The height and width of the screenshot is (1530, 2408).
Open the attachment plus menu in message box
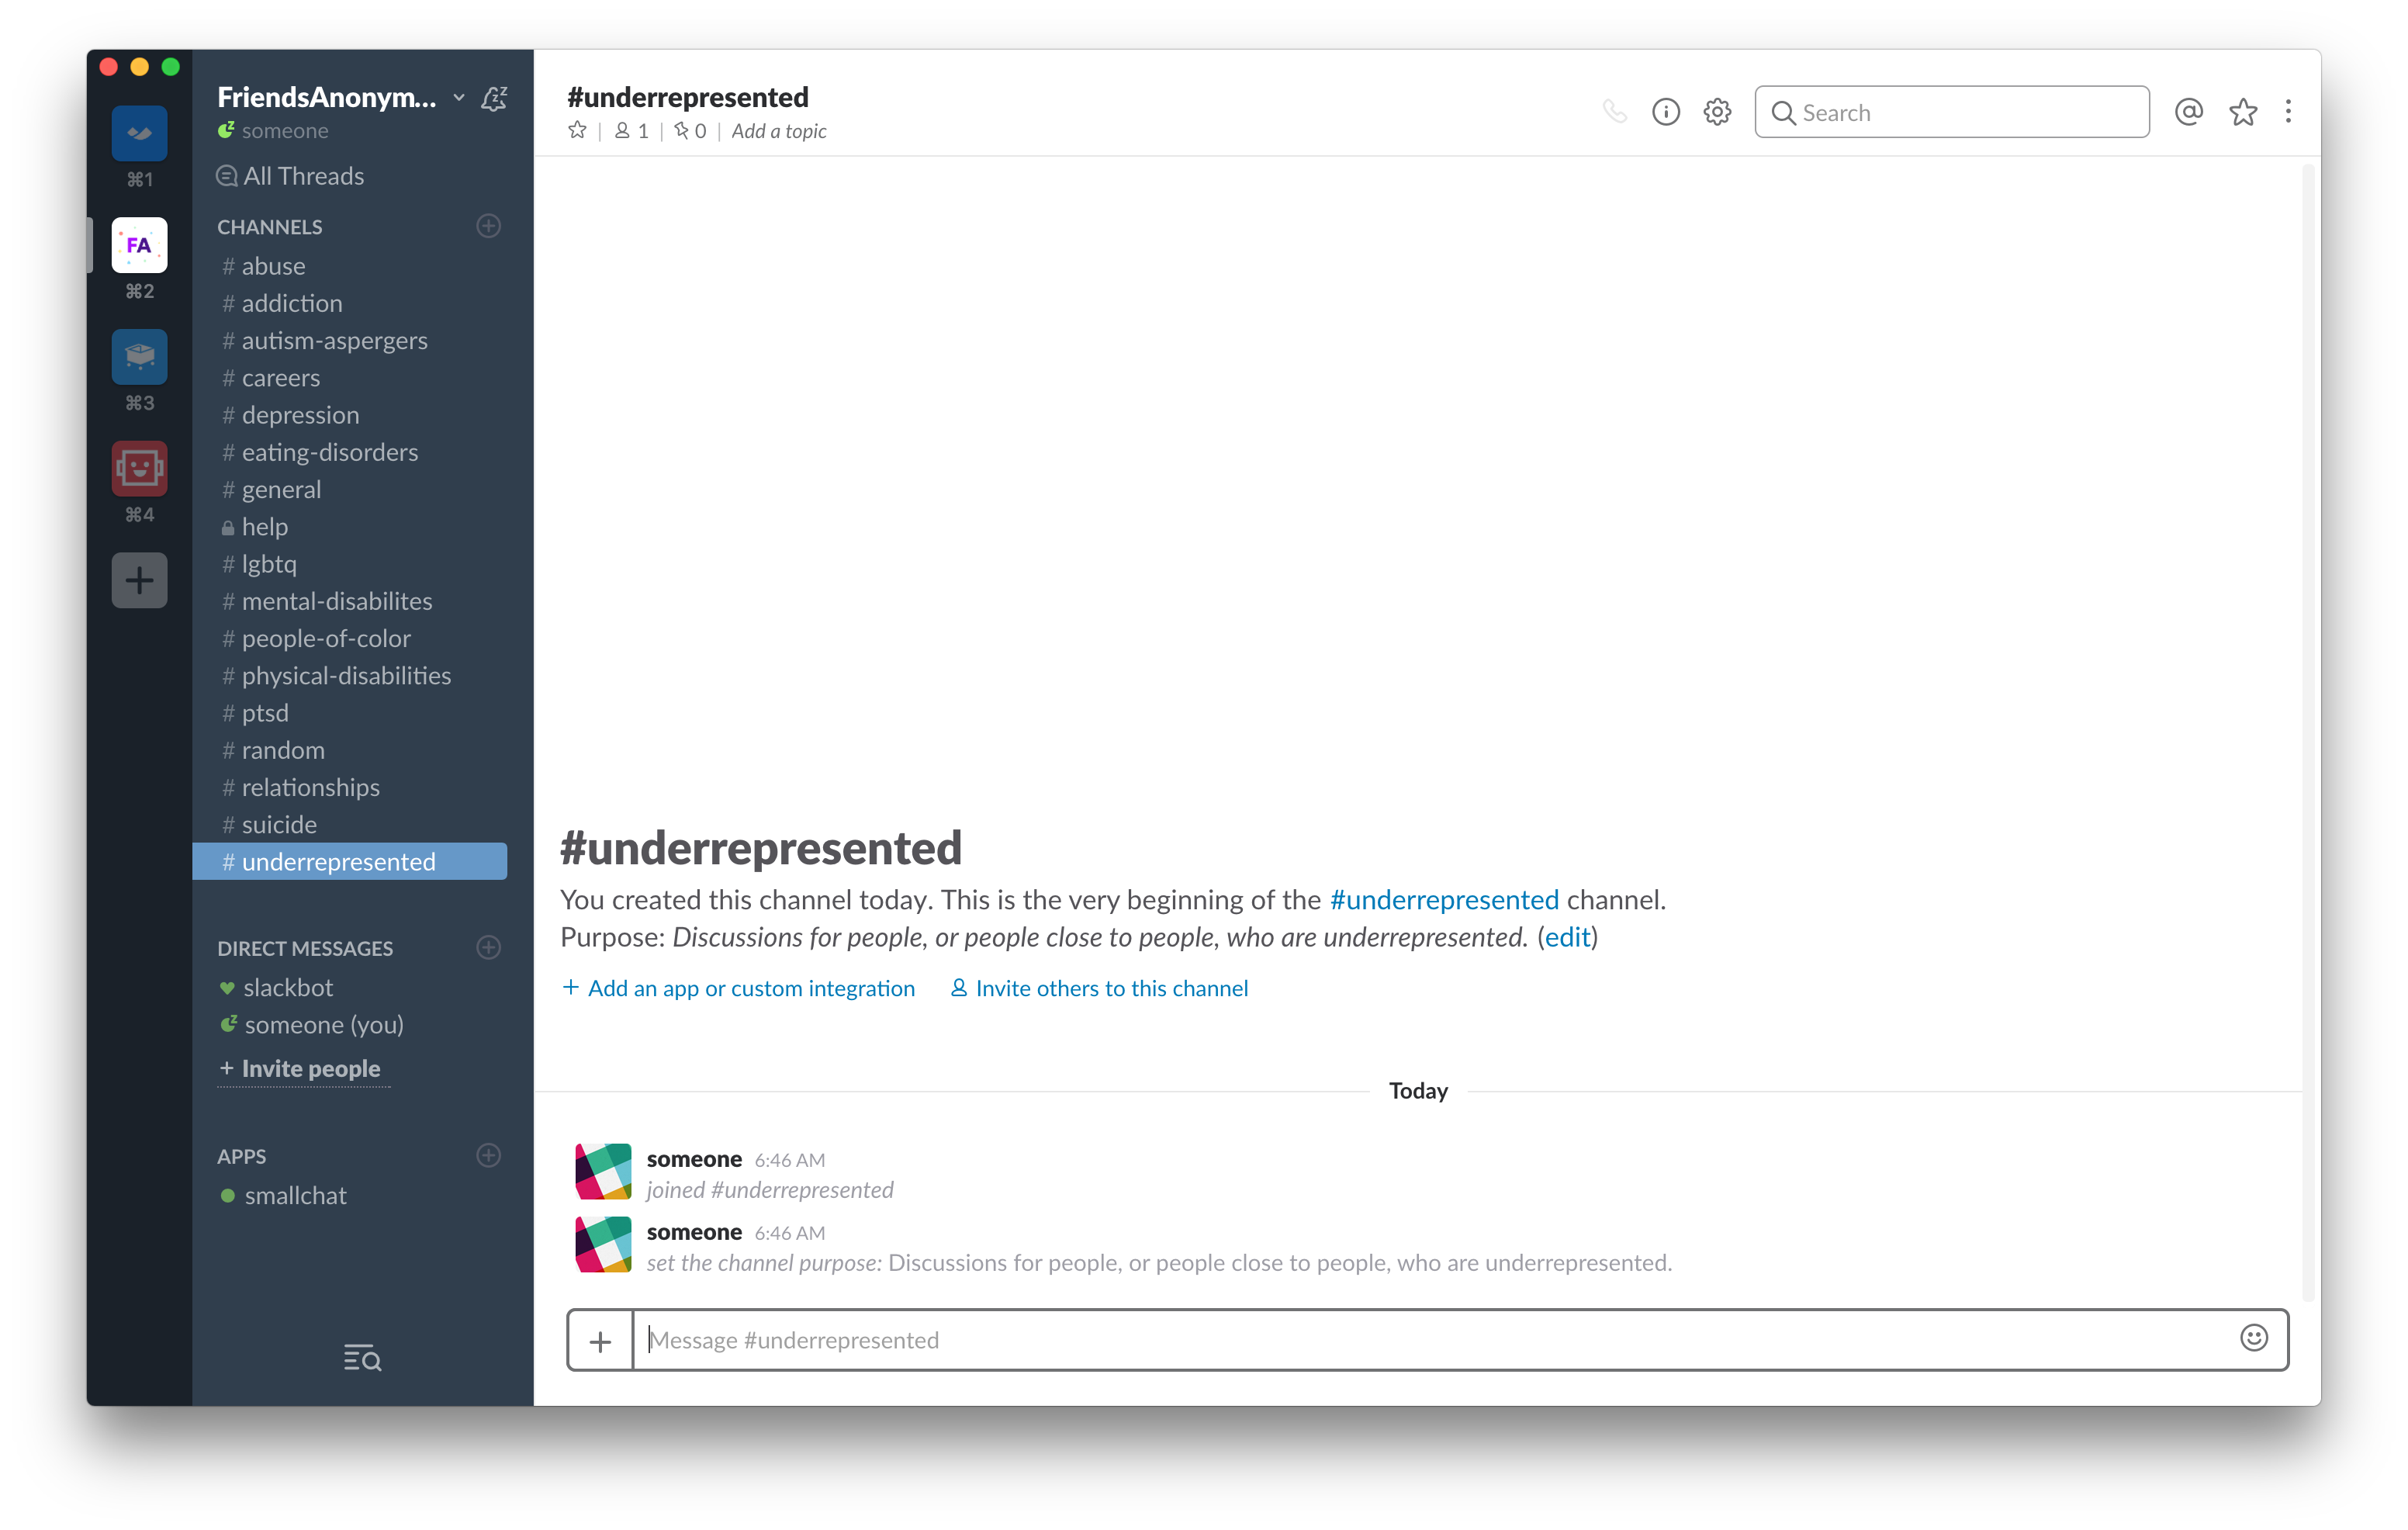600,1340
